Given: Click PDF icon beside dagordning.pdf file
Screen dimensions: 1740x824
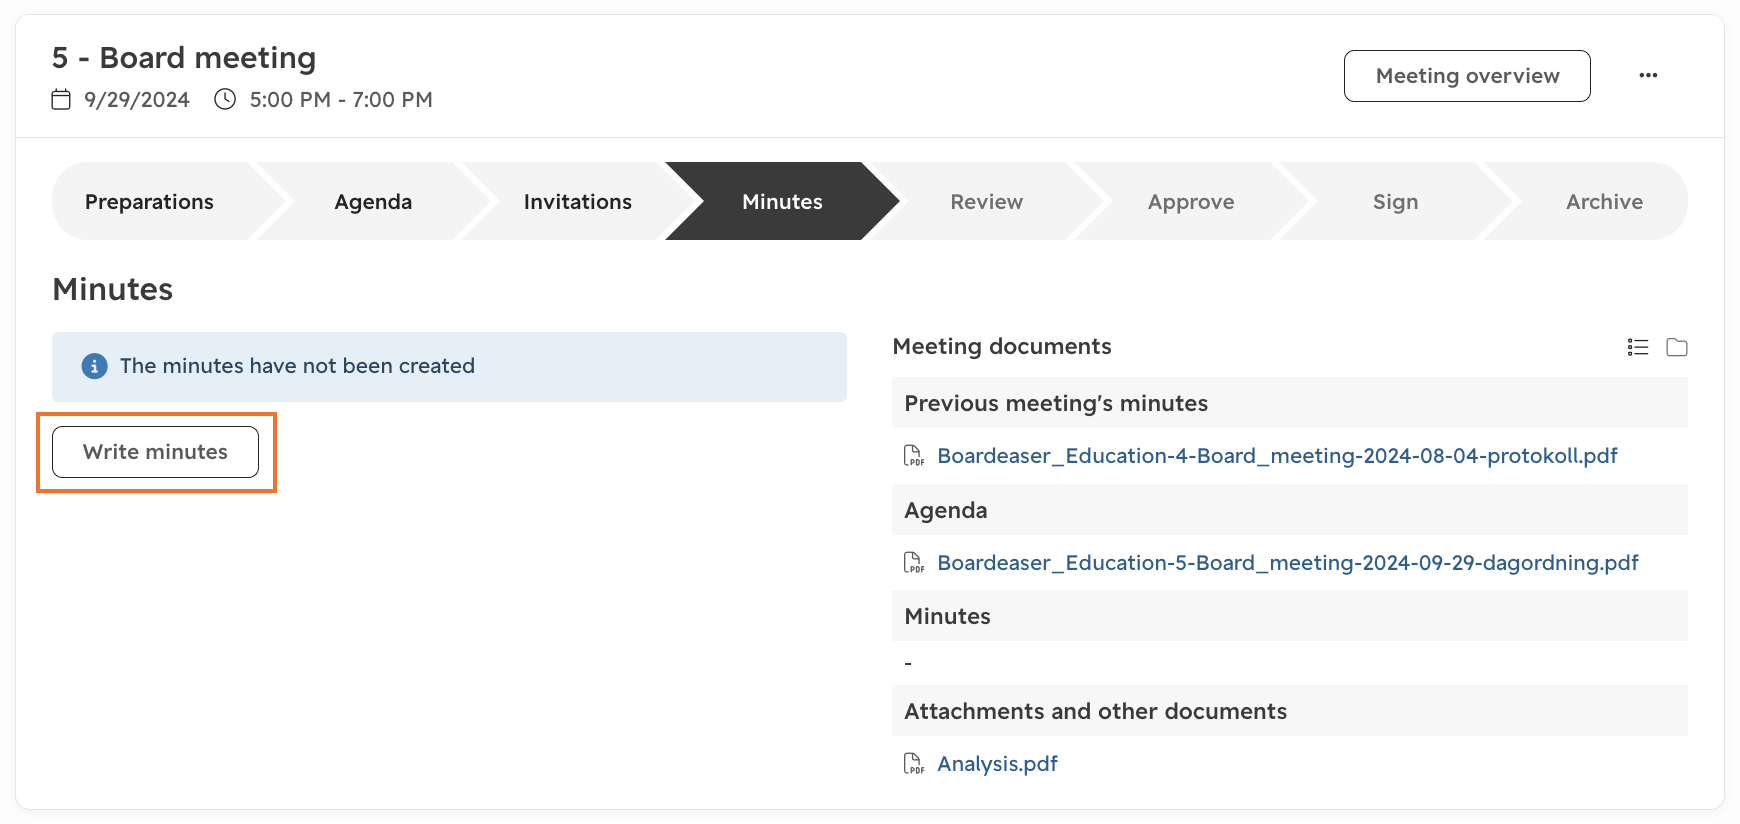Looking at the screenshot, I should coord(914,563).
